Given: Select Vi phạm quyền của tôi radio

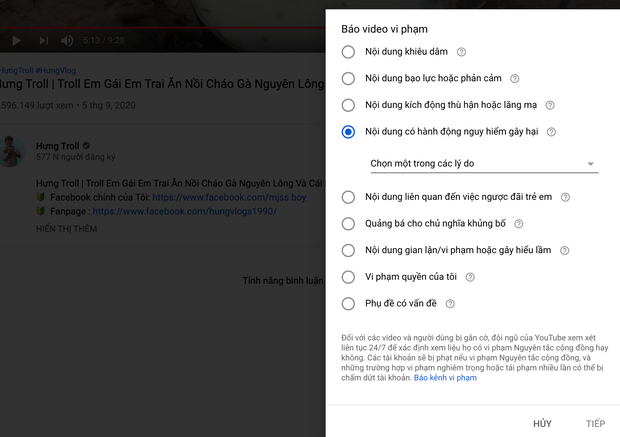Looking at the screenshot, I should click(348, 277).
